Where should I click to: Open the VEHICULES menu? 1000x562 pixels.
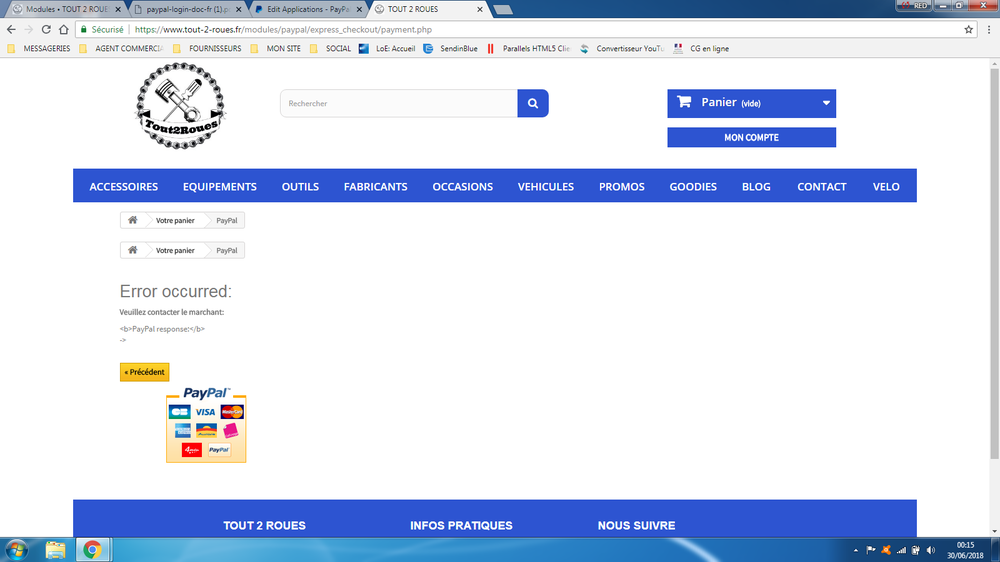click(546, 186)
